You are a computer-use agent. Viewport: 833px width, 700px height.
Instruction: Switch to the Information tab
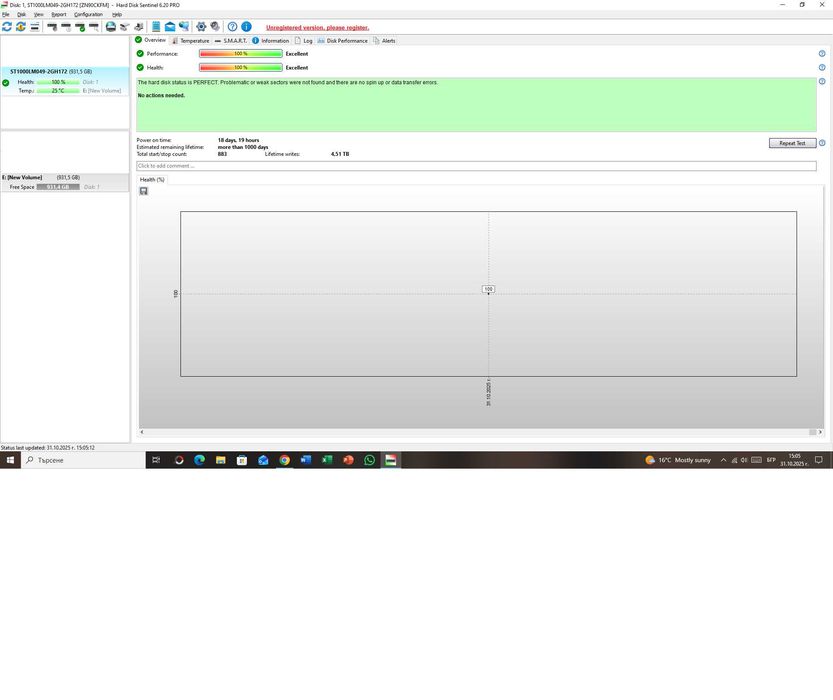click(270, 40)
